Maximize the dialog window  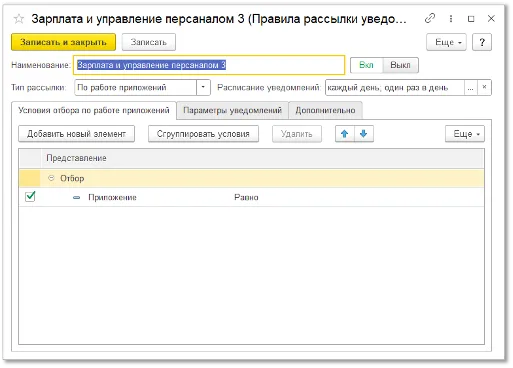pos(471,19)
